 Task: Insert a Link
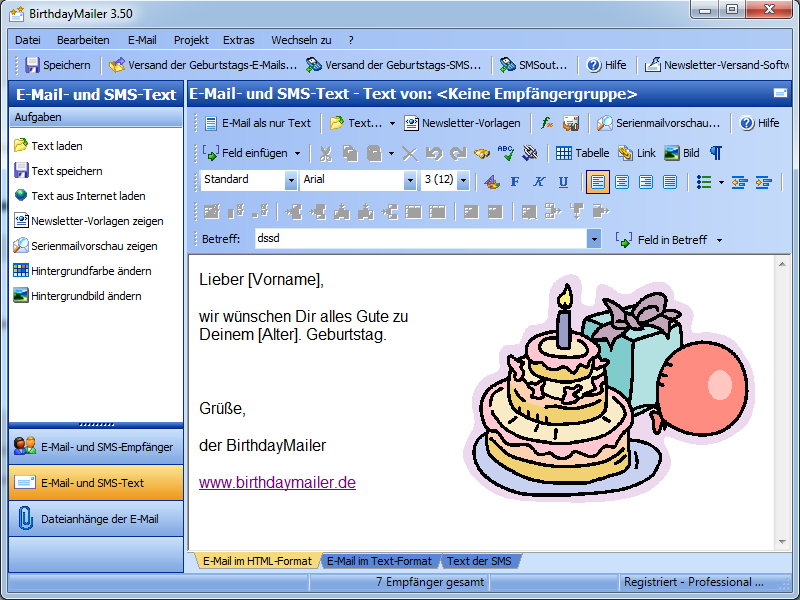point(637,153)
